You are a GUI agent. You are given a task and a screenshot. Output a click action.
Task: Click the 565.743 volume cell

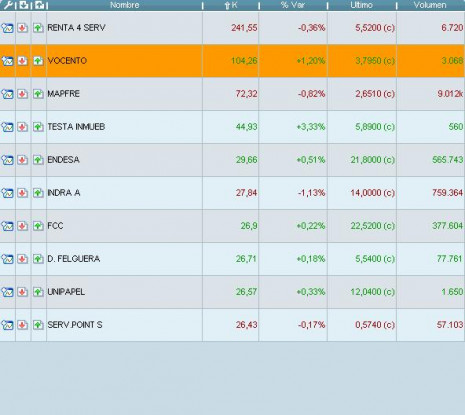tap(448, 160)
